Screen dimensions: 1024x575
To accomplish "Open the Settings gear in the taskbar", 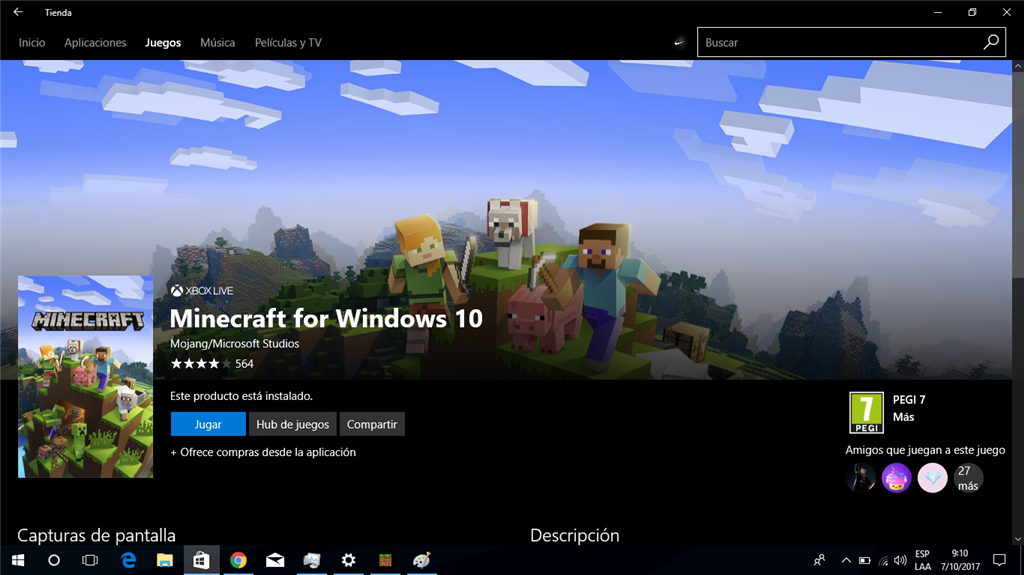I will click(349, 561).
